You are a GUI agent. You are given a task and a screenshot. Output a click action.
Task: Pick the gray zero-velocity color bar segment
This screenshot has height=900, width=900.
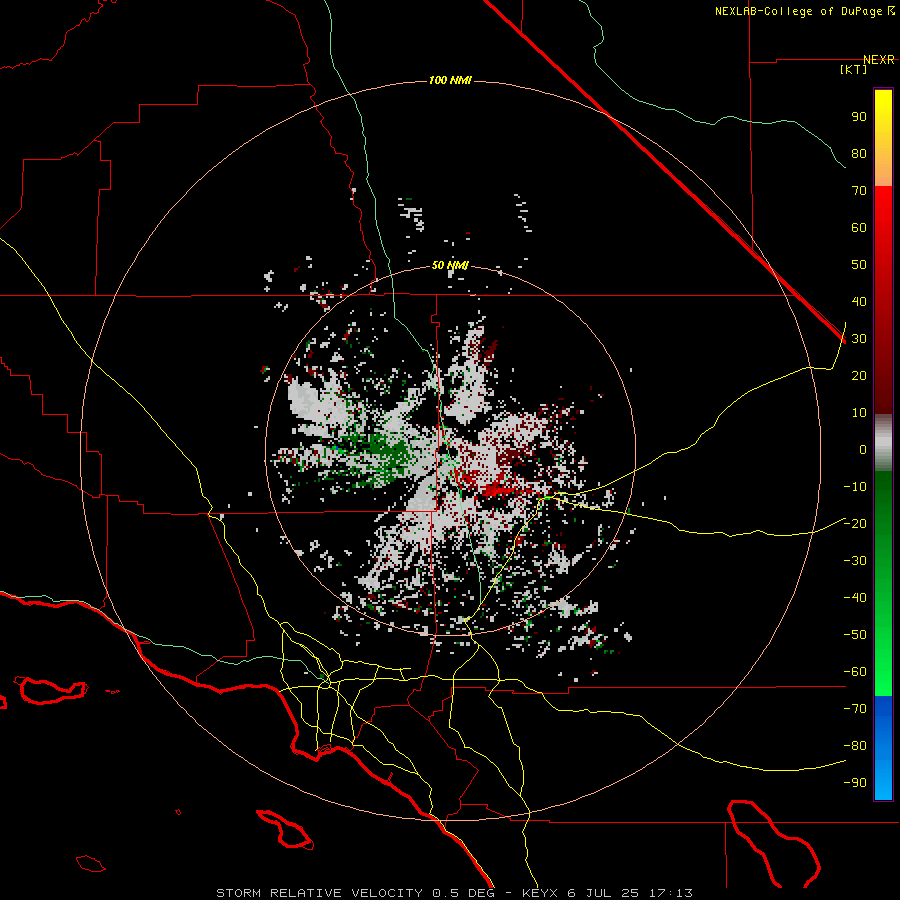883,443
